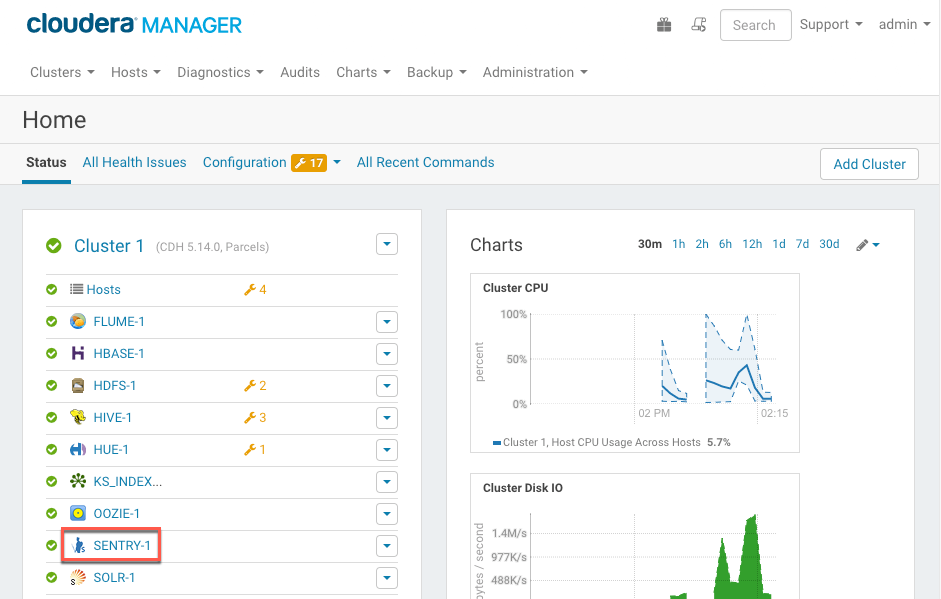This screenshot has height=599, width=941.
Task: Switch charts to 7d time range
Action: (802, 244)
